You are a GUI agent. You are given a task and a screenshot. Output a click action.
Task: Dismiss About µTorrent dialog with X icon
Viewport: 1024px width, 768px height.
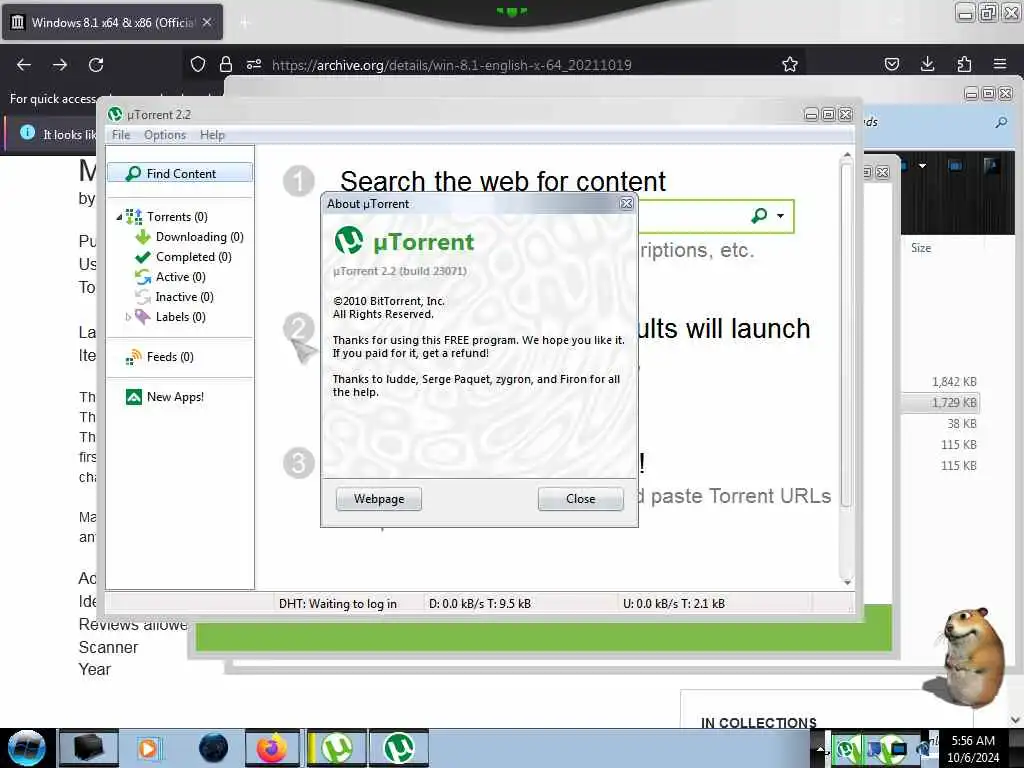(626, 204)
